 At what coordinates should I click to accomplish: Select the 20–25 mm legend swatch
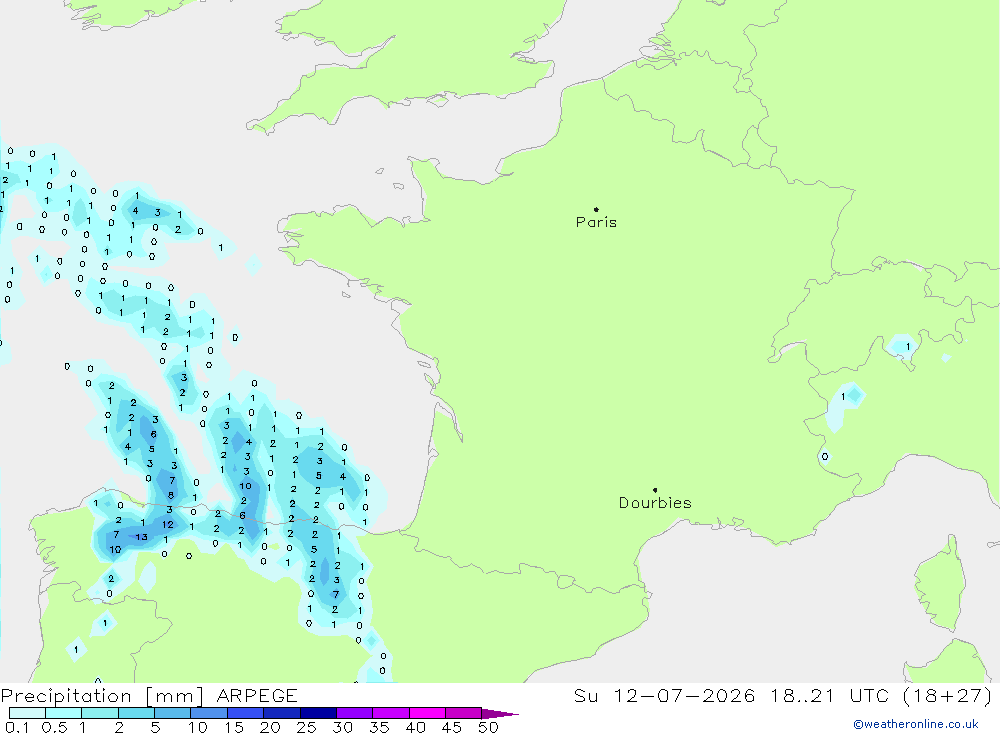pyautogui.click(x=281, y=713)
